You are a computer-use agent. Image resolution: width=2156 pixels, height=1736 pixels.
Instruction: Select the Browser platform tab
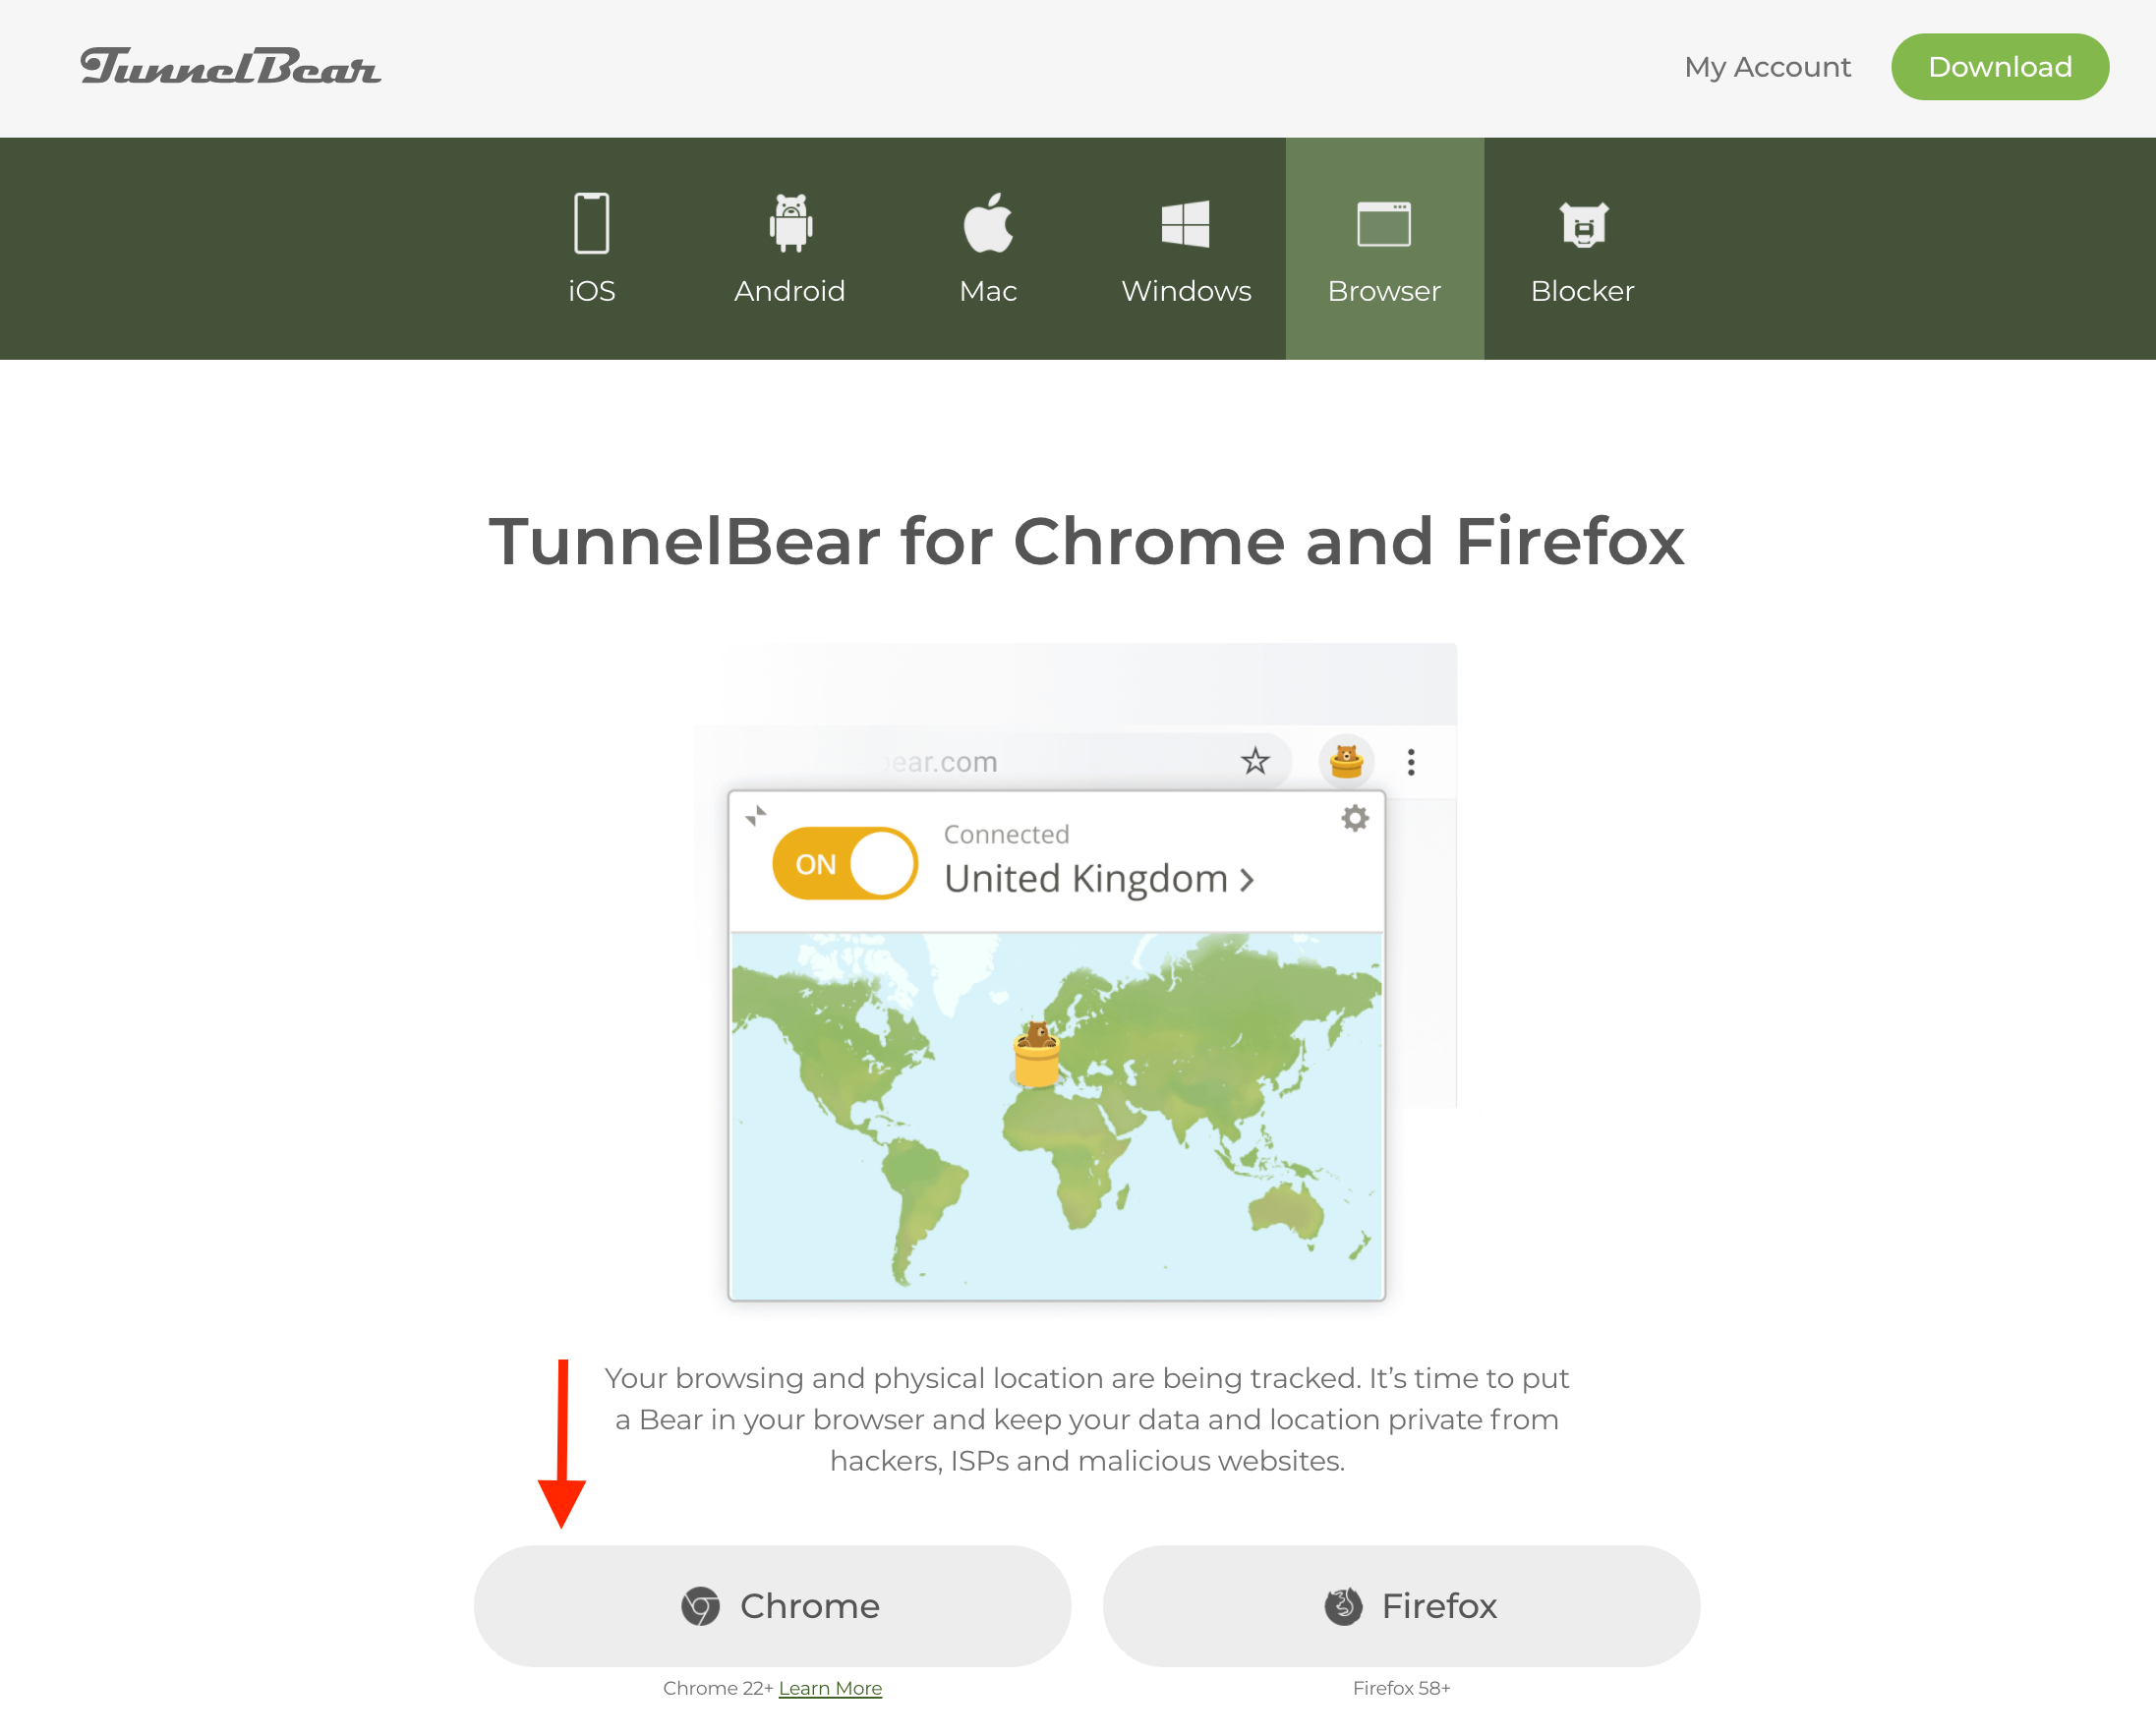tap(1384, 249)
